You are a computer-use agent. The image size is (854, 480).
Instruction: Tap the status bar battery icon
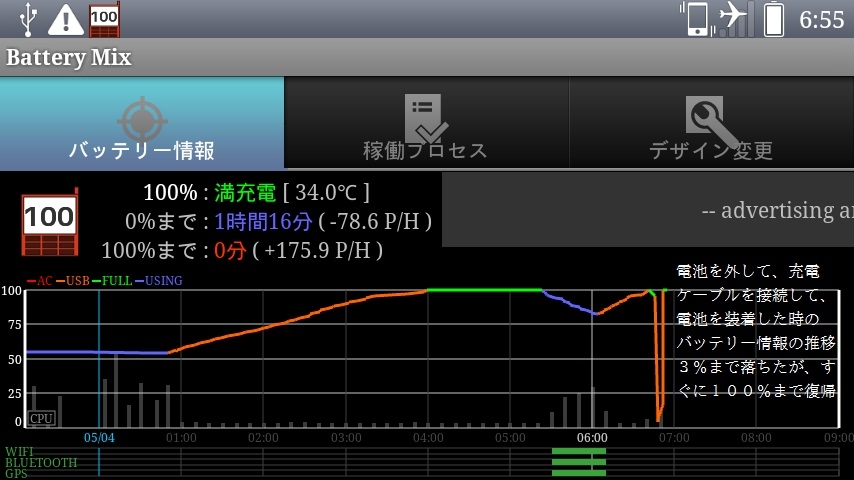click(x=773, y=19)
